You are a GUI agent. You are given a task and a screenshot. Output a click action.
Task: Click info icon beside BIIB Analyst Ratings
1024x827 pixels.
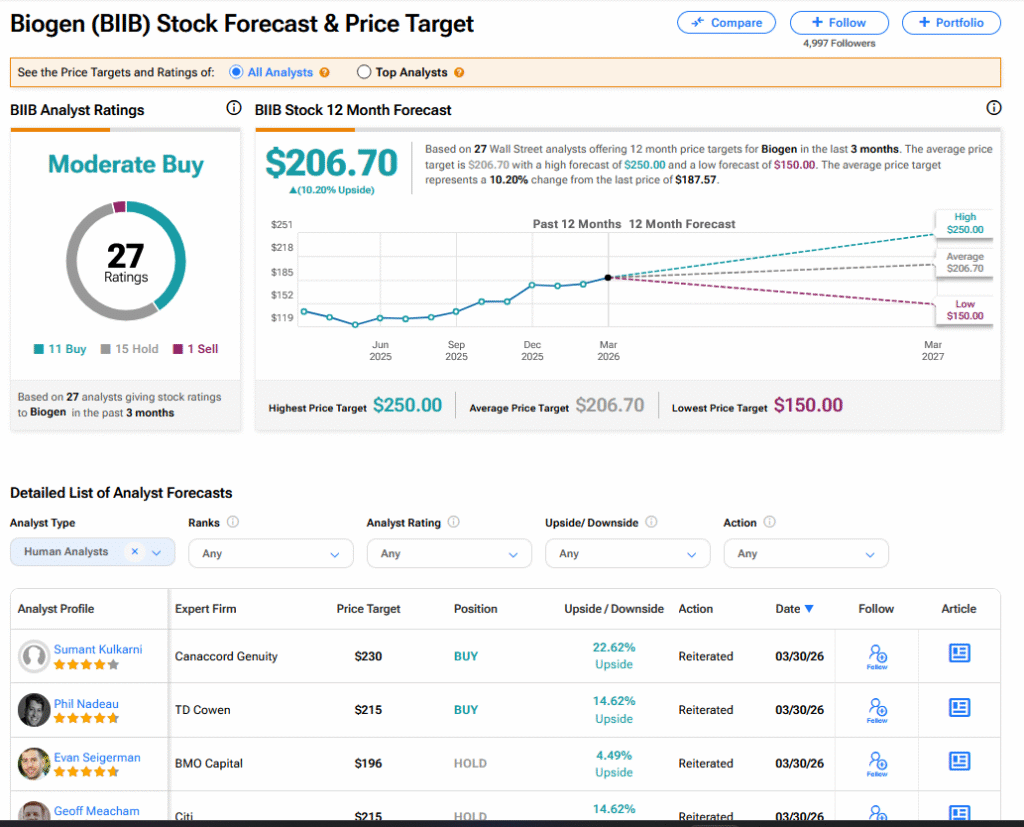point(233,109)
